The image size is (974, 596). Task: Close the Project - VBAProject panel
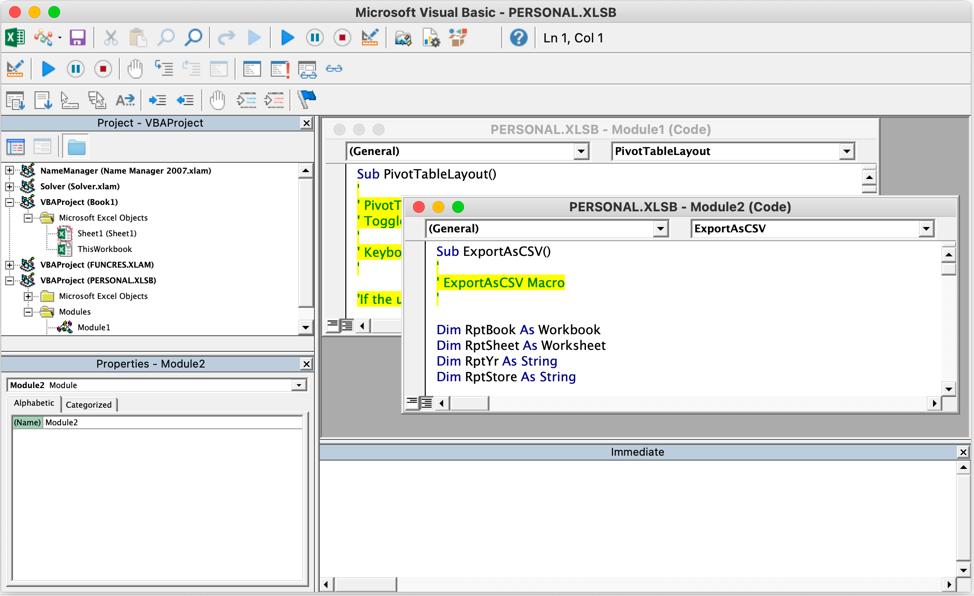point(306,123)
